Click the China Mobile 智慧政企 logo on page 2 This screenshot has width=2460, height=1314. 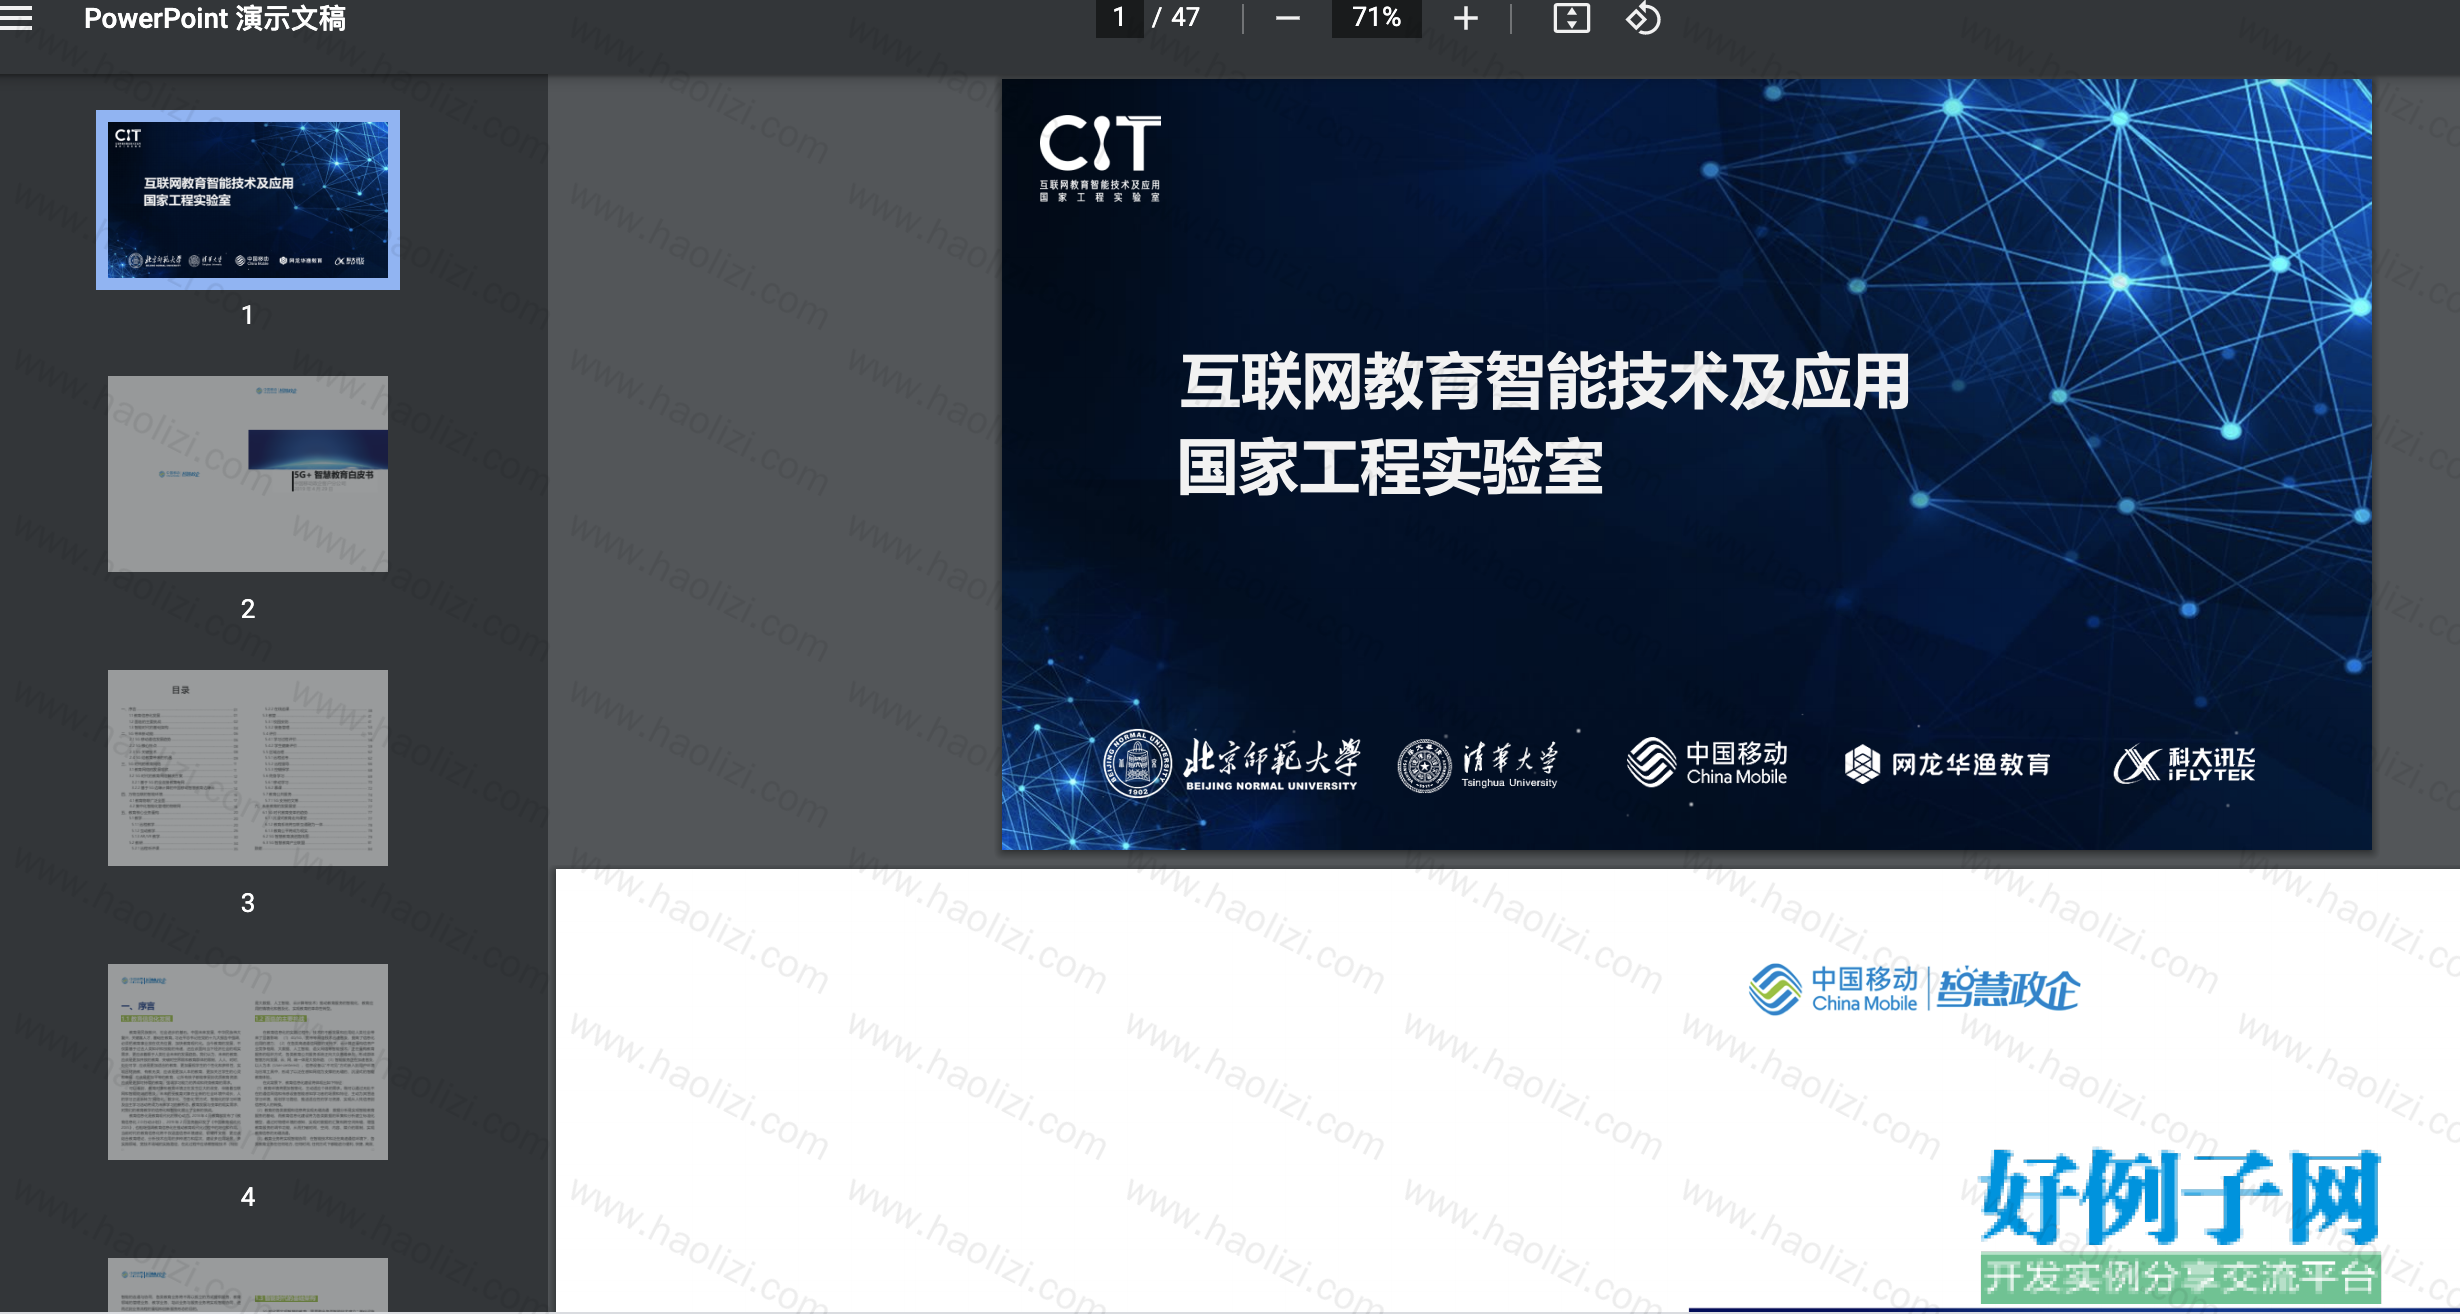[1914, 989]
